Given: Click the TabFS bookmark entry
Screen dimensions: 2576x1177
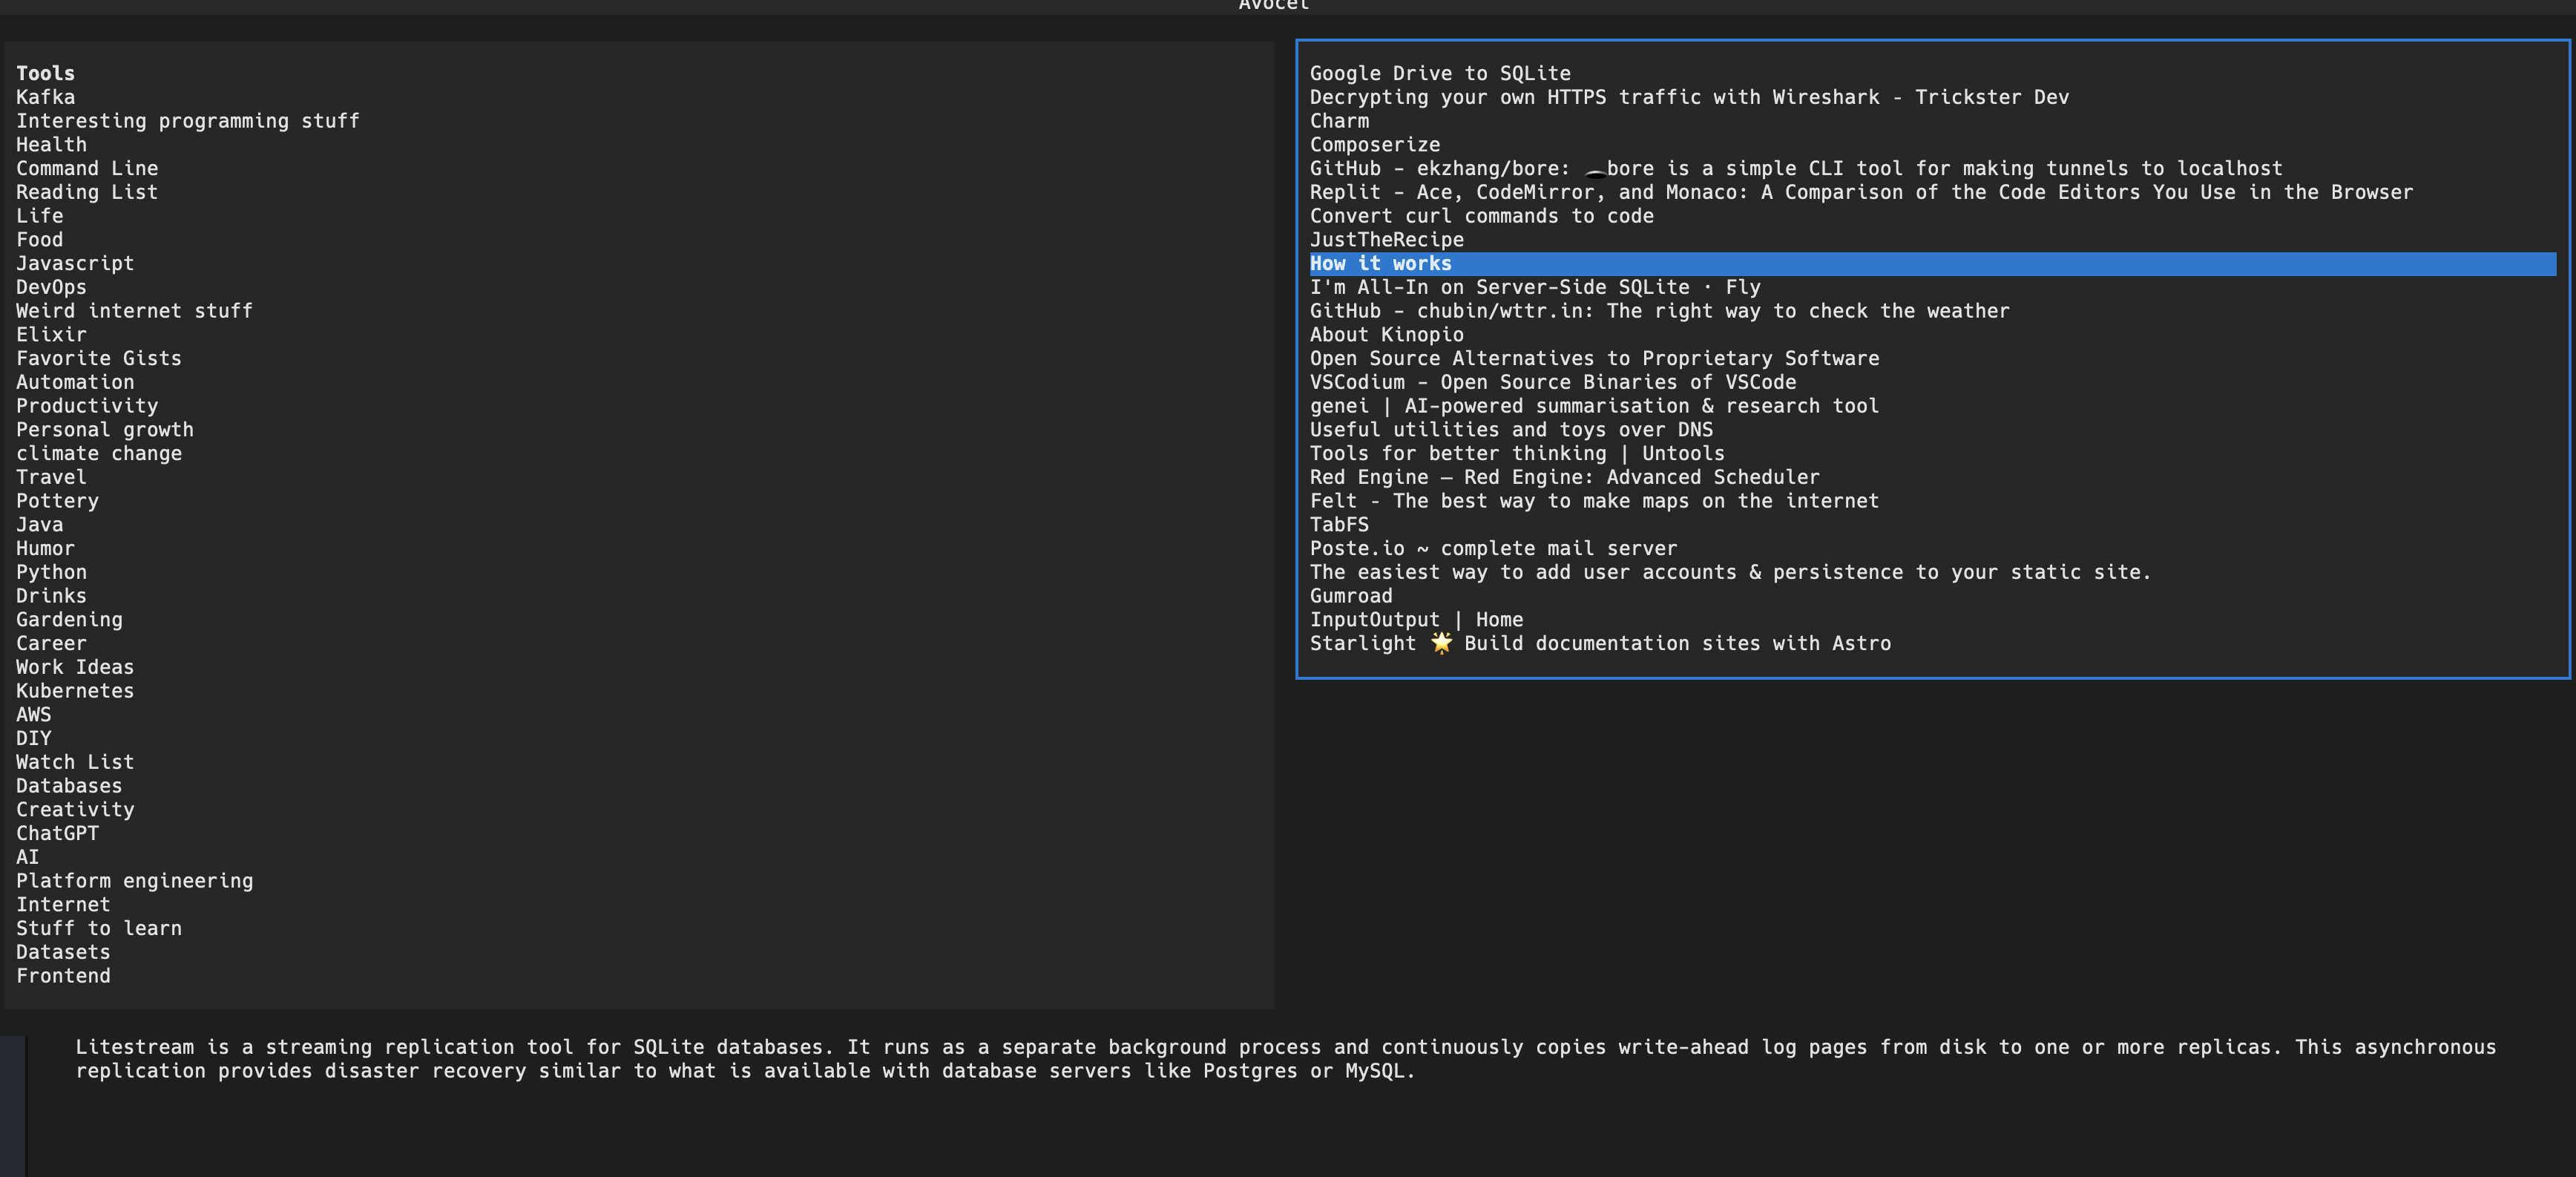Looking at the screenshot, I should 1339,525.
